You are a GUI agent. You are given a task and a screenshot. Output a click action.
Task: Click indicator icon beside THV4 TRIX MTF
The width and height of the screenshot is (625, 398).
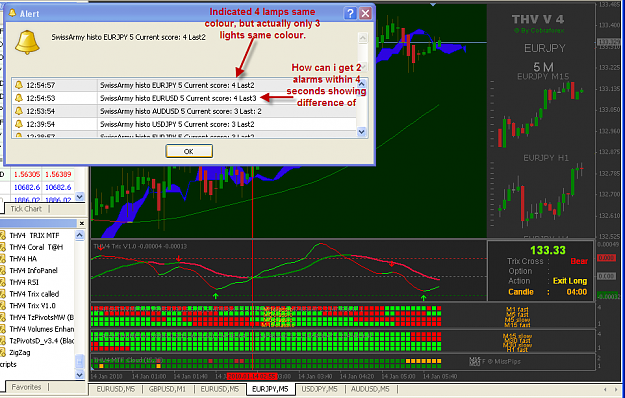pos(2,235)
